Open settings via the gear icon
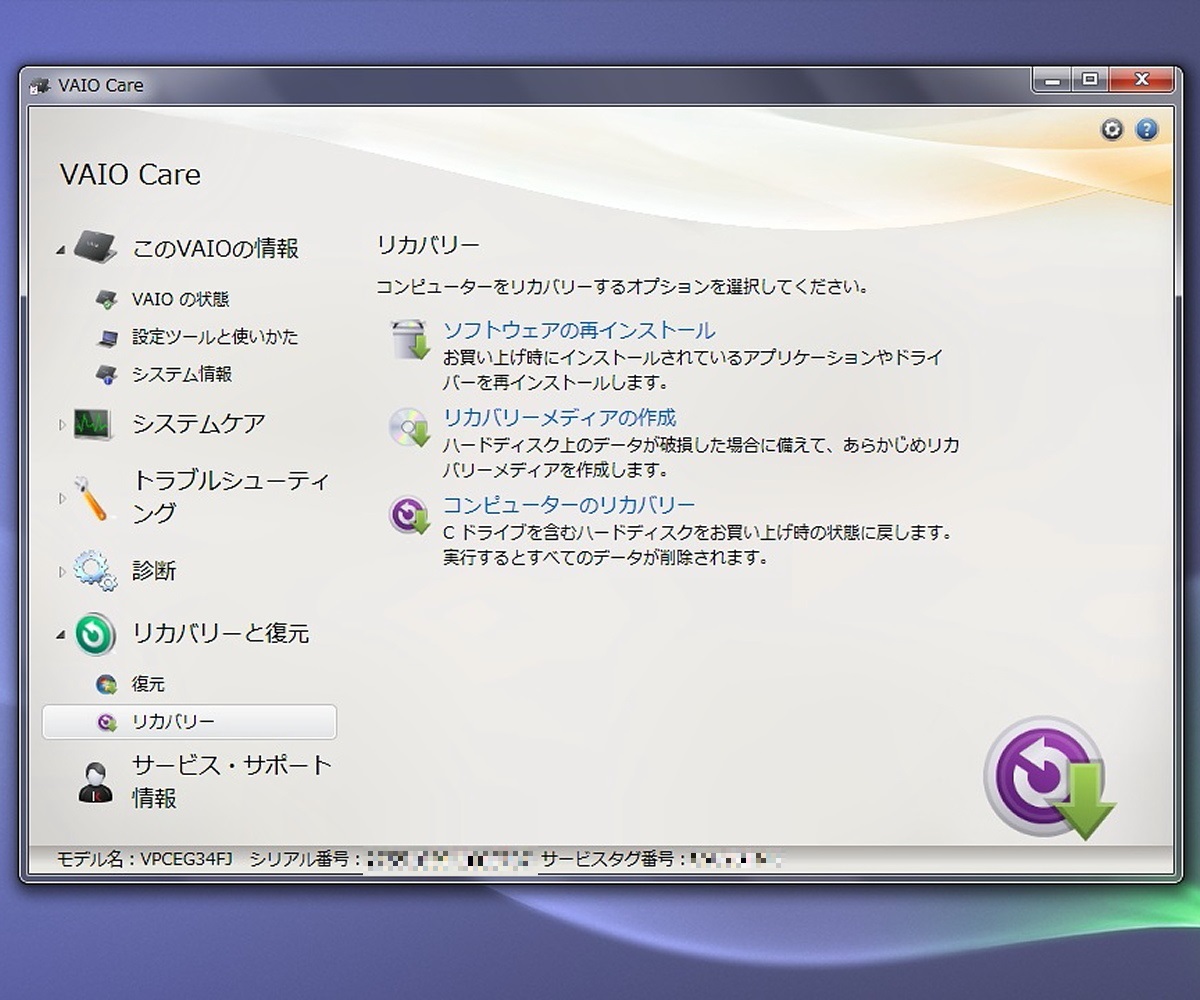This screenshot has height=1000, width=1200. 1112,129
